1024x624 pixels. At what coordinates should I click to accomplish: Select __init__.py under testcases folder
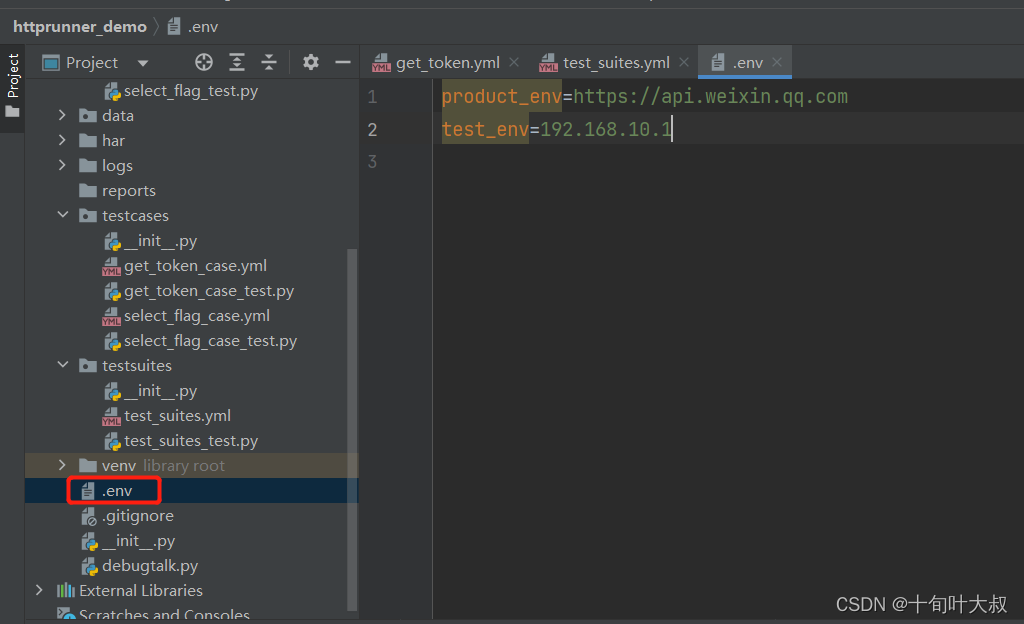point(160,241)
